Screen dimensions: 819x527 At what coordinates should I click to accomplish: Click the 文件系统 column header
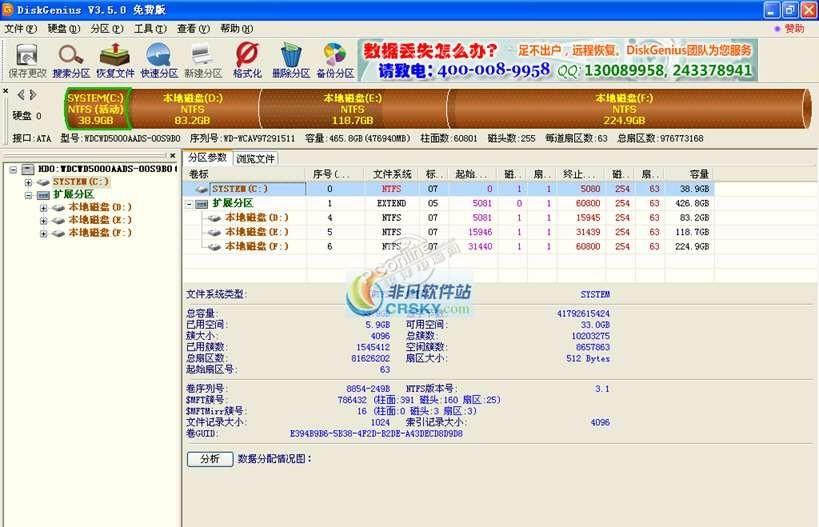pos(392,174)
